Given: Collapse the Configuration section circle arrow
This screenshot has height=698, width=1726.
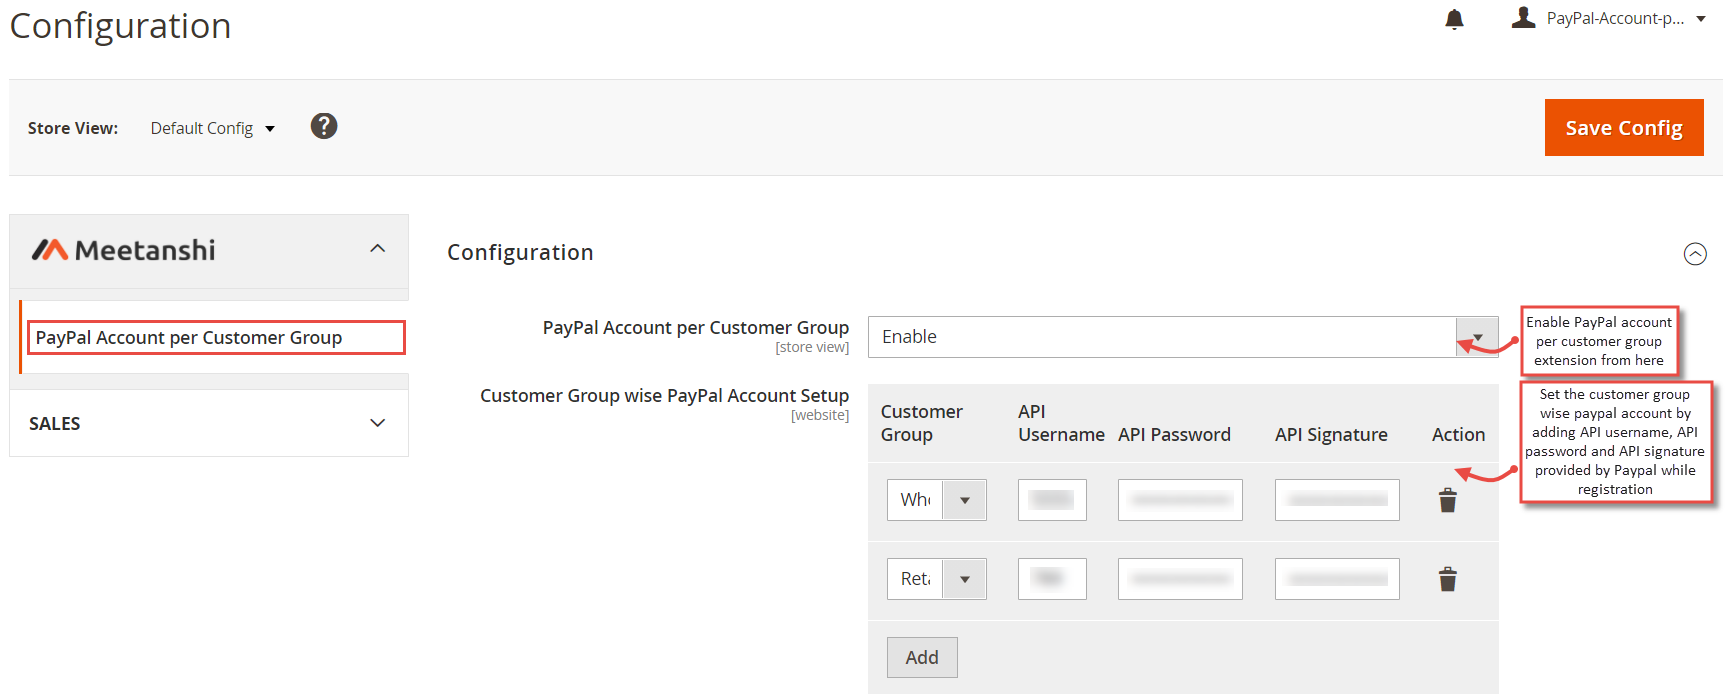Looking at the screenshot, I should tap(1695, 254).
